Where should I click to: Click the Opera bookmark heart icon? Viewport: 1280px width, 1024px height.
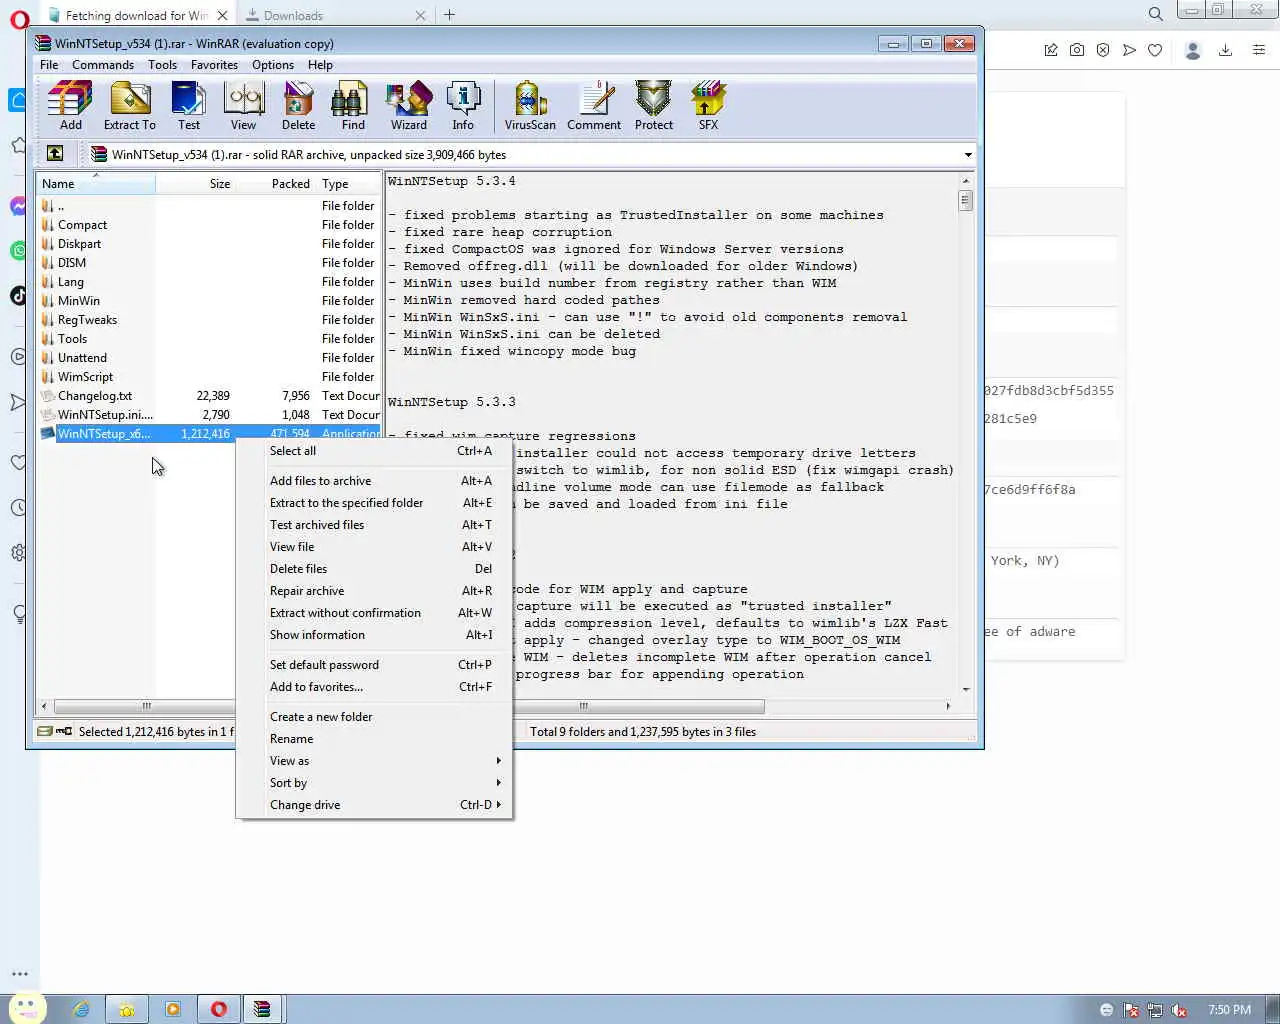pos(1155,50)
